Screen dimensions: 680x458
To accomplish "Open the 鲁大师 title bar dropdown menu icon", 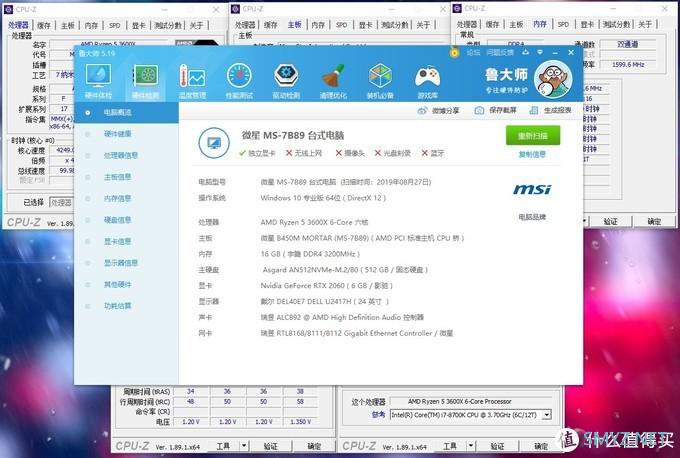I will pos(540,52).
